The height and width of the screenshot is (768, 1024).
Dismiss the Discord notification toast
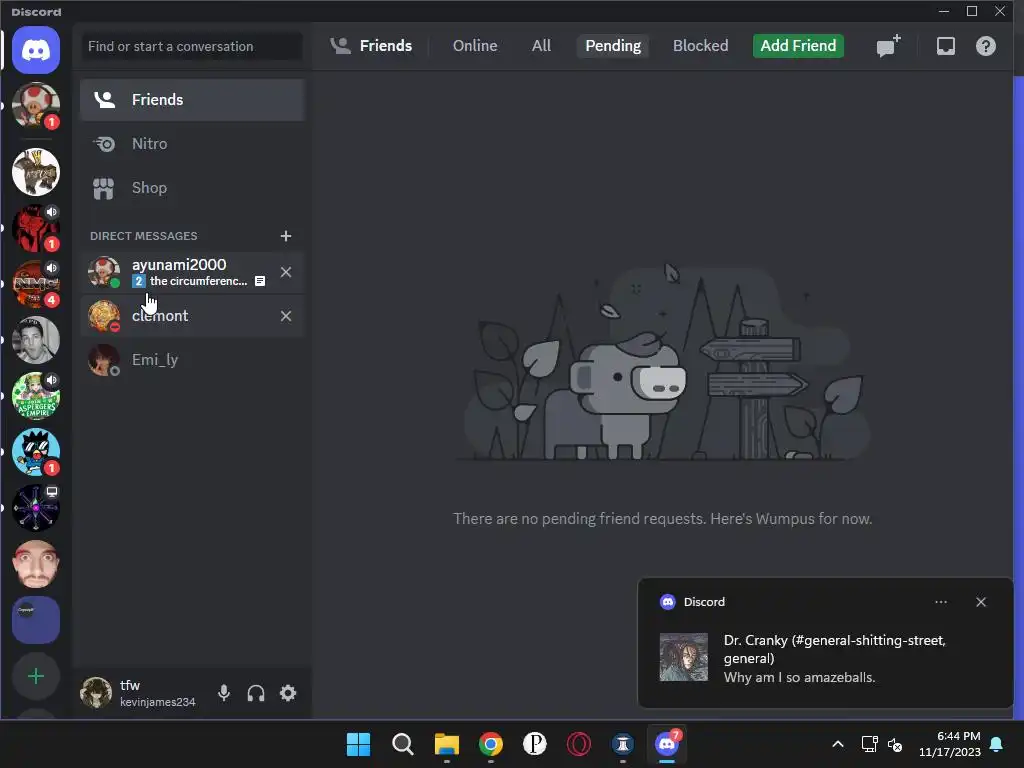coord(981,602)
